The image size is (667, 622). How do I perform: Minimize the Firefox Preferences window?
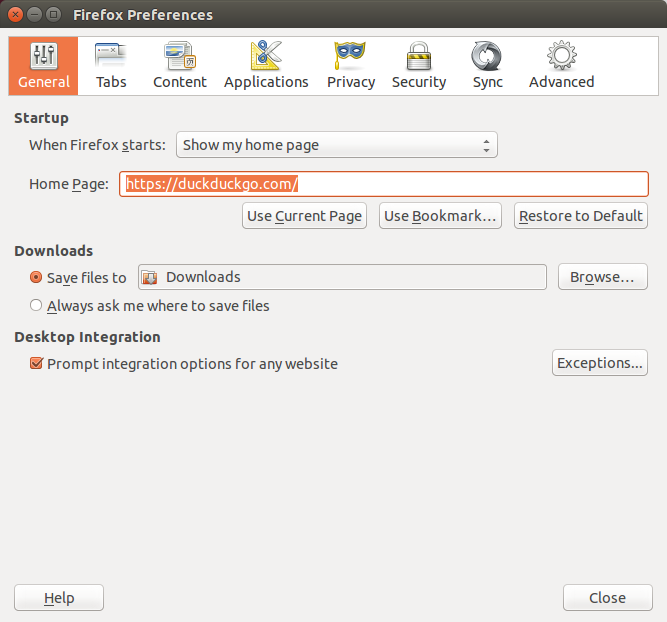34,14
